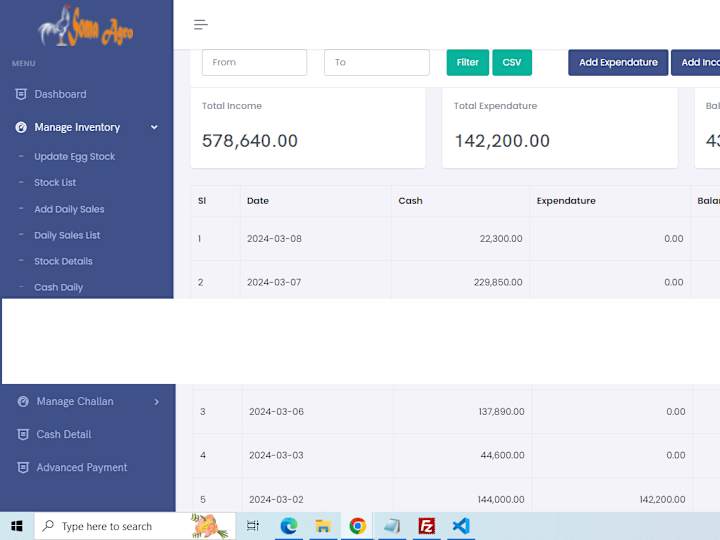
Task: Open Google Chrome from the taskbar
Action: [357, 526]
